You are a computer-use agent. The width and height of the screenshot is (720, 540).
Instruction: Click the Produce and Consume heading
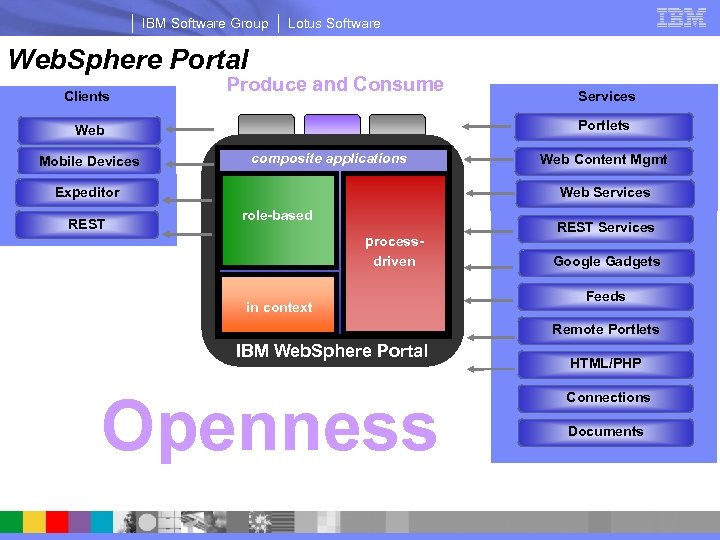click(x=335, y=84)
